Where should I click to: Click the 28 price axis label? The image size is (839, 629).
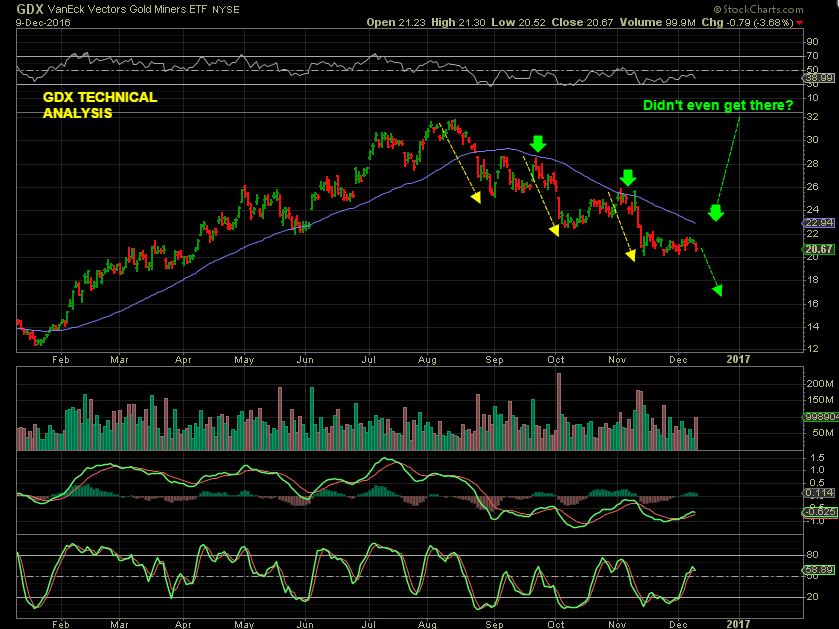(x=812, y=163)
